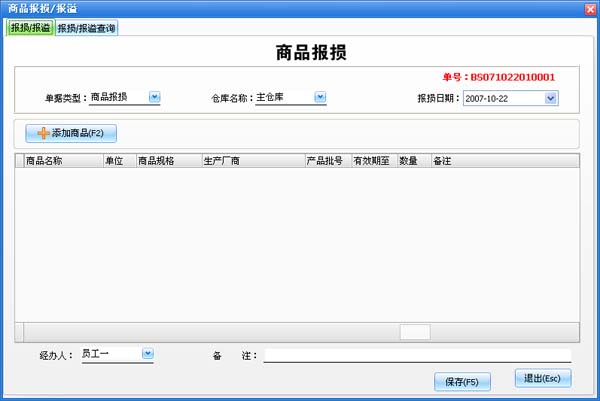The width and height of the screenshot is (600, 401).
Task: Close the 商品报损/报溢 window
Action: click(x=587, y=8)
